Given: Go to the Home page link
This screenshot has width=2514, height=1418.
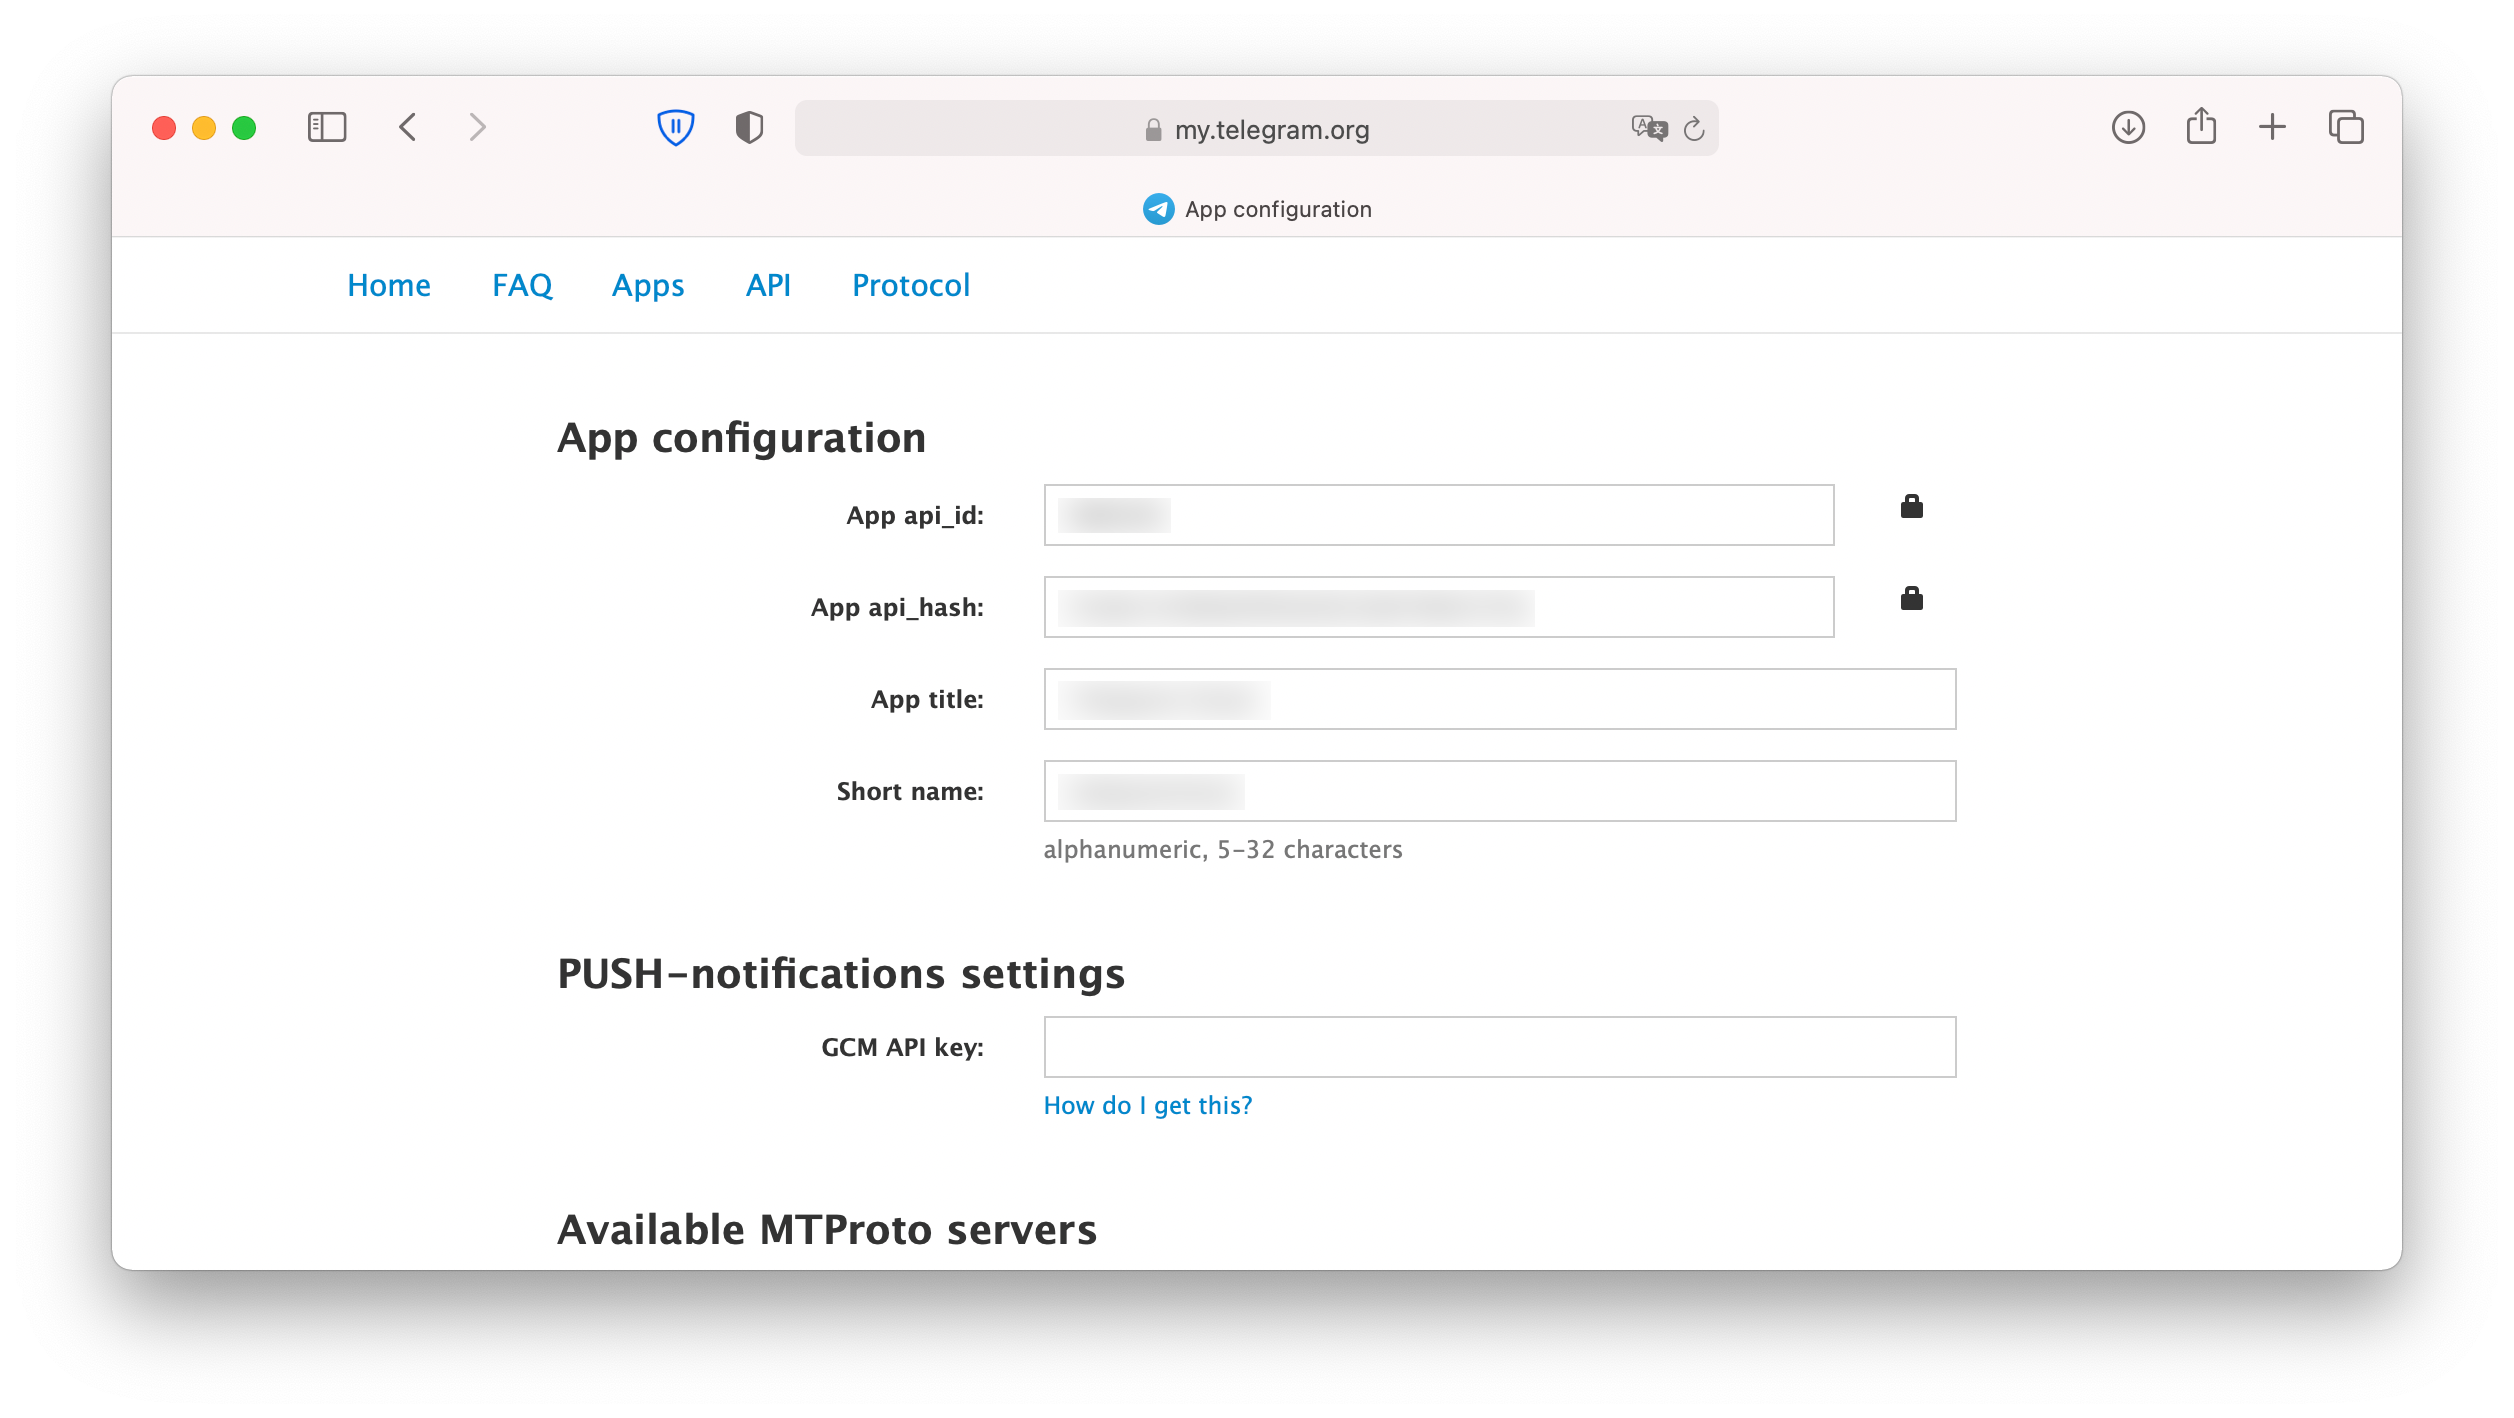Looking at the screenshot, I should point(389,285).
